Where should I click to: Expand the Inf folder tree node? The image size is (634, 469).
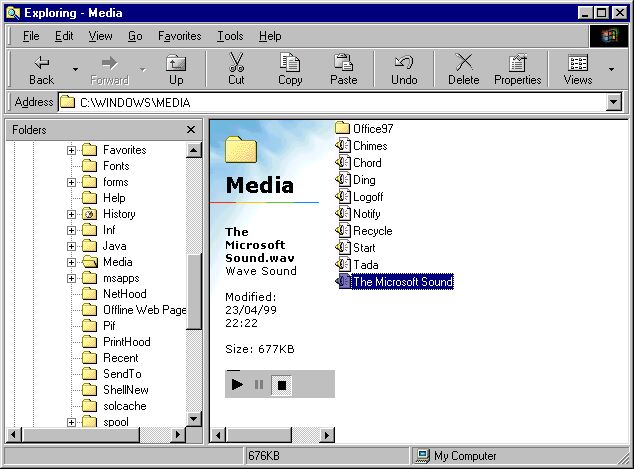pyautogui.click(x=71, y=230)
